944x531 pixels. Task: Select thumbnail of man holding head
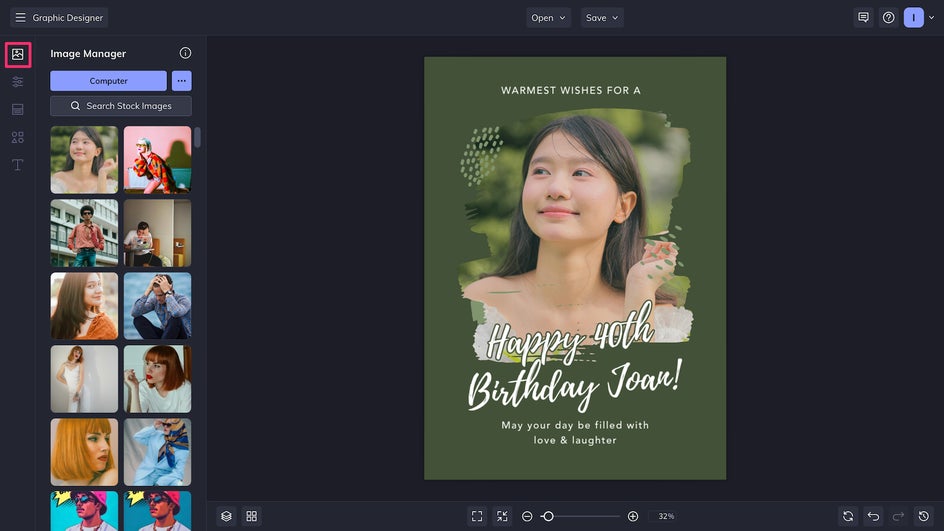pos(157,306)
